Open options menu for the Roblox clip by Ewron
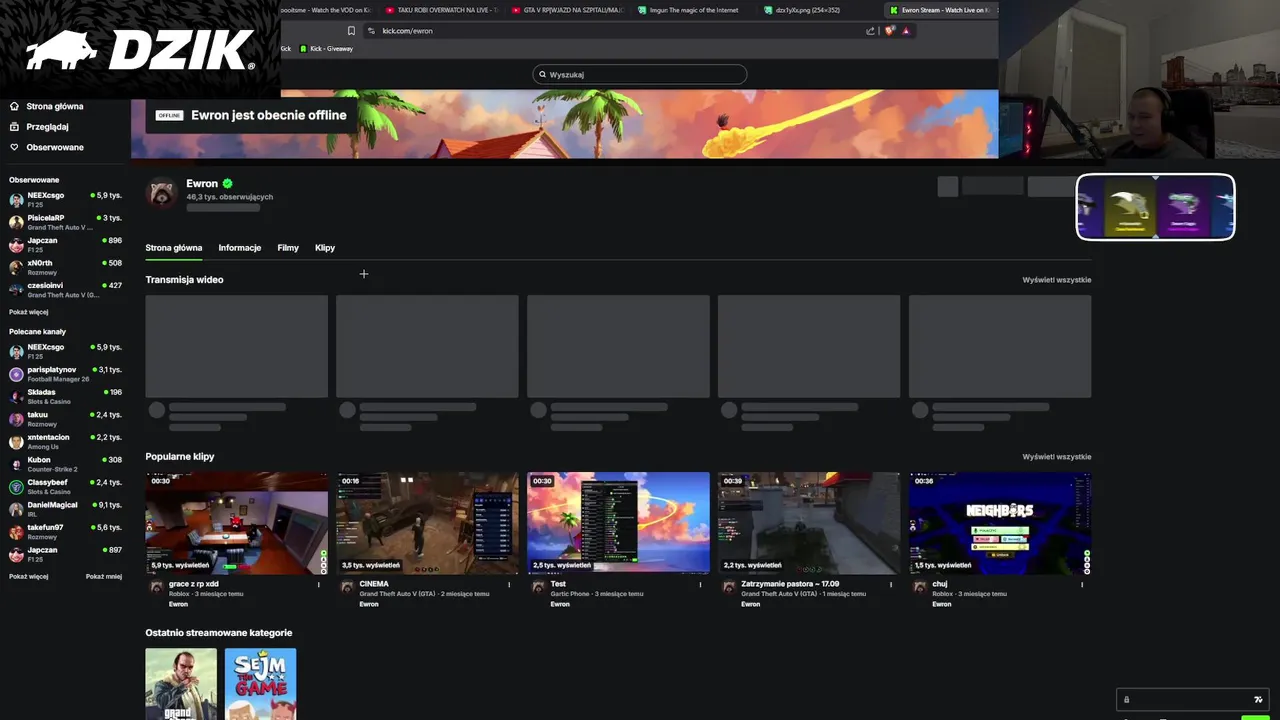 tap(1082, 584)
